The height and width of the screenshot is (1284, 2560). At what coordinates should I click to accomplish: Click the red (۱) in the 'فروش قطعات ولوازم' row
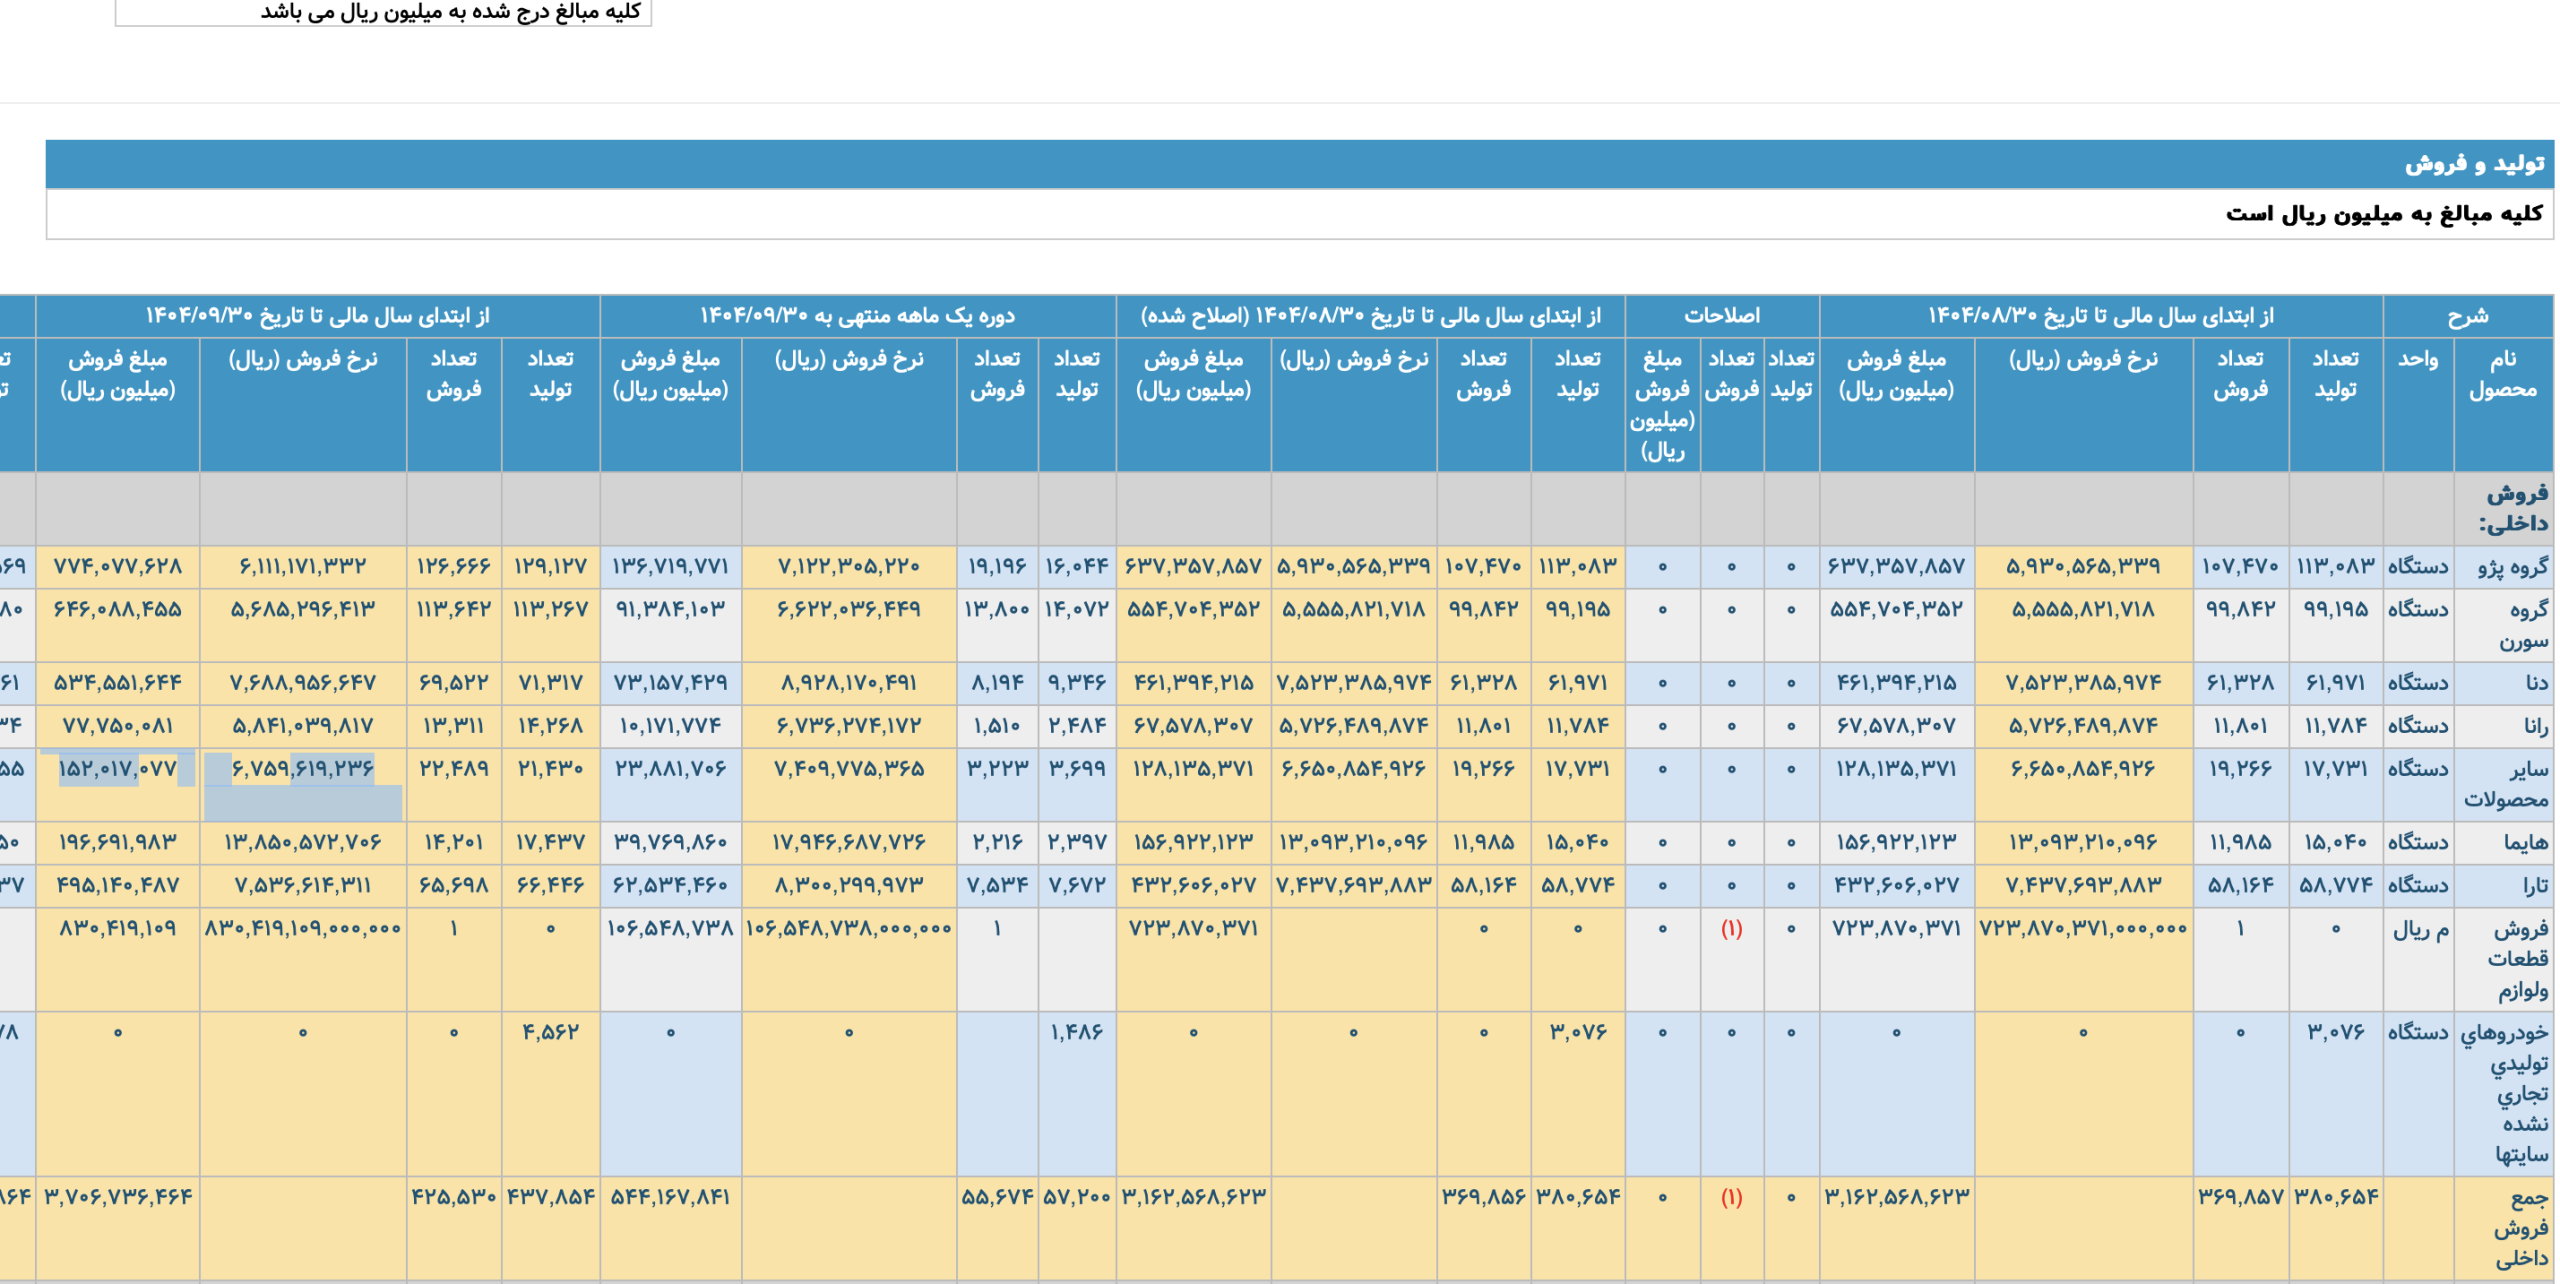click(x=1731, y=929)
